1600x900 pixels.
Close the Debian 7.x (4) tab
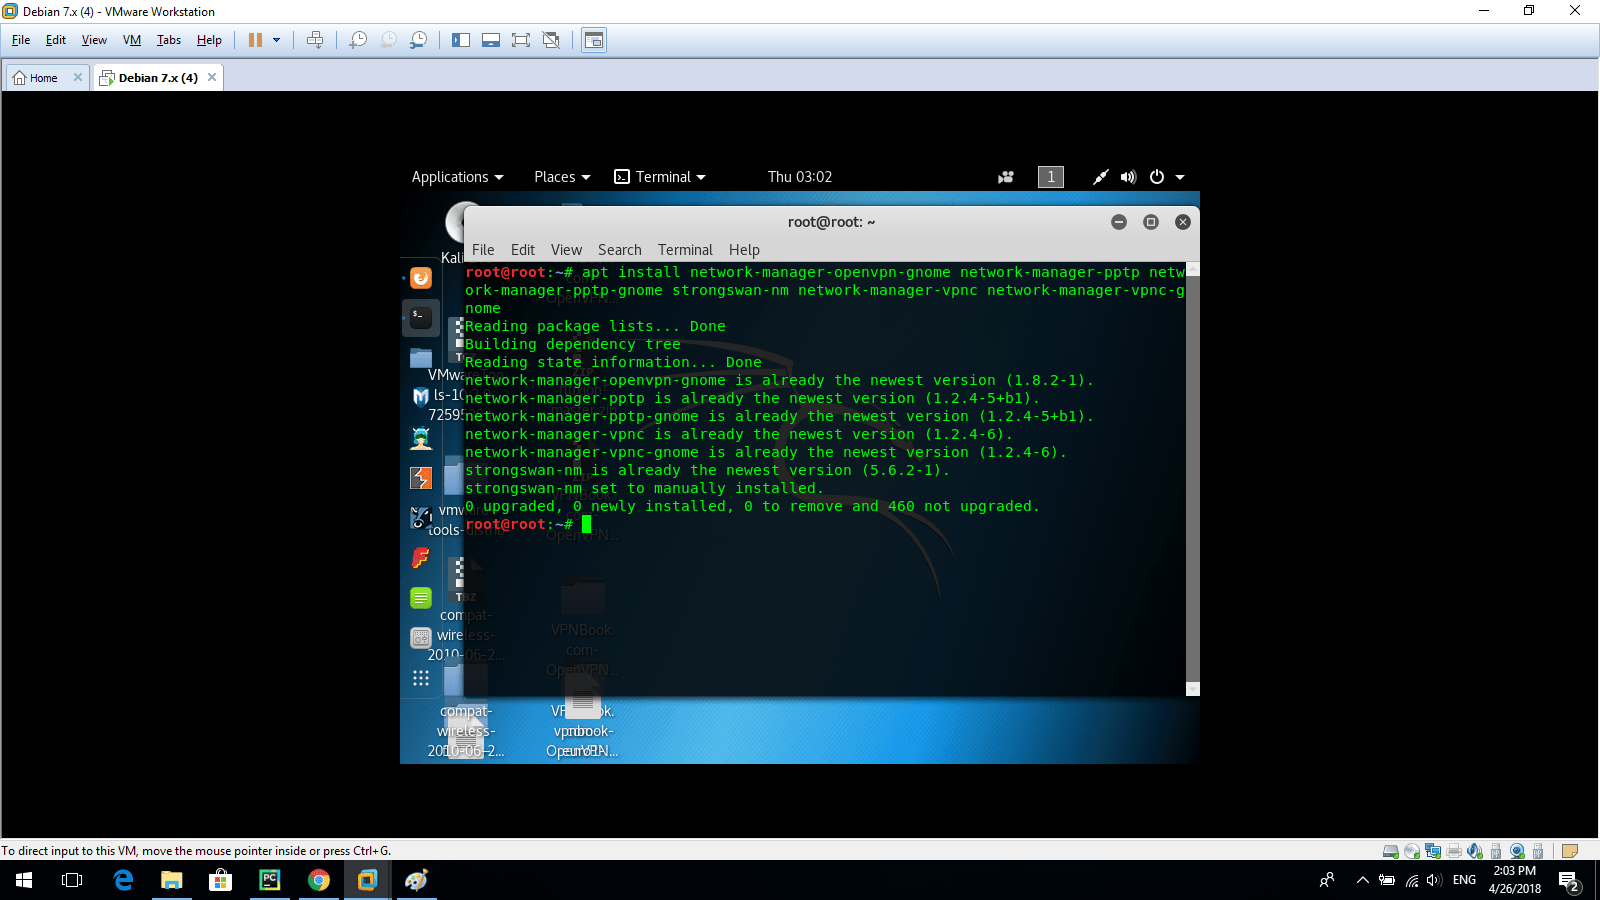pos(212,77)
